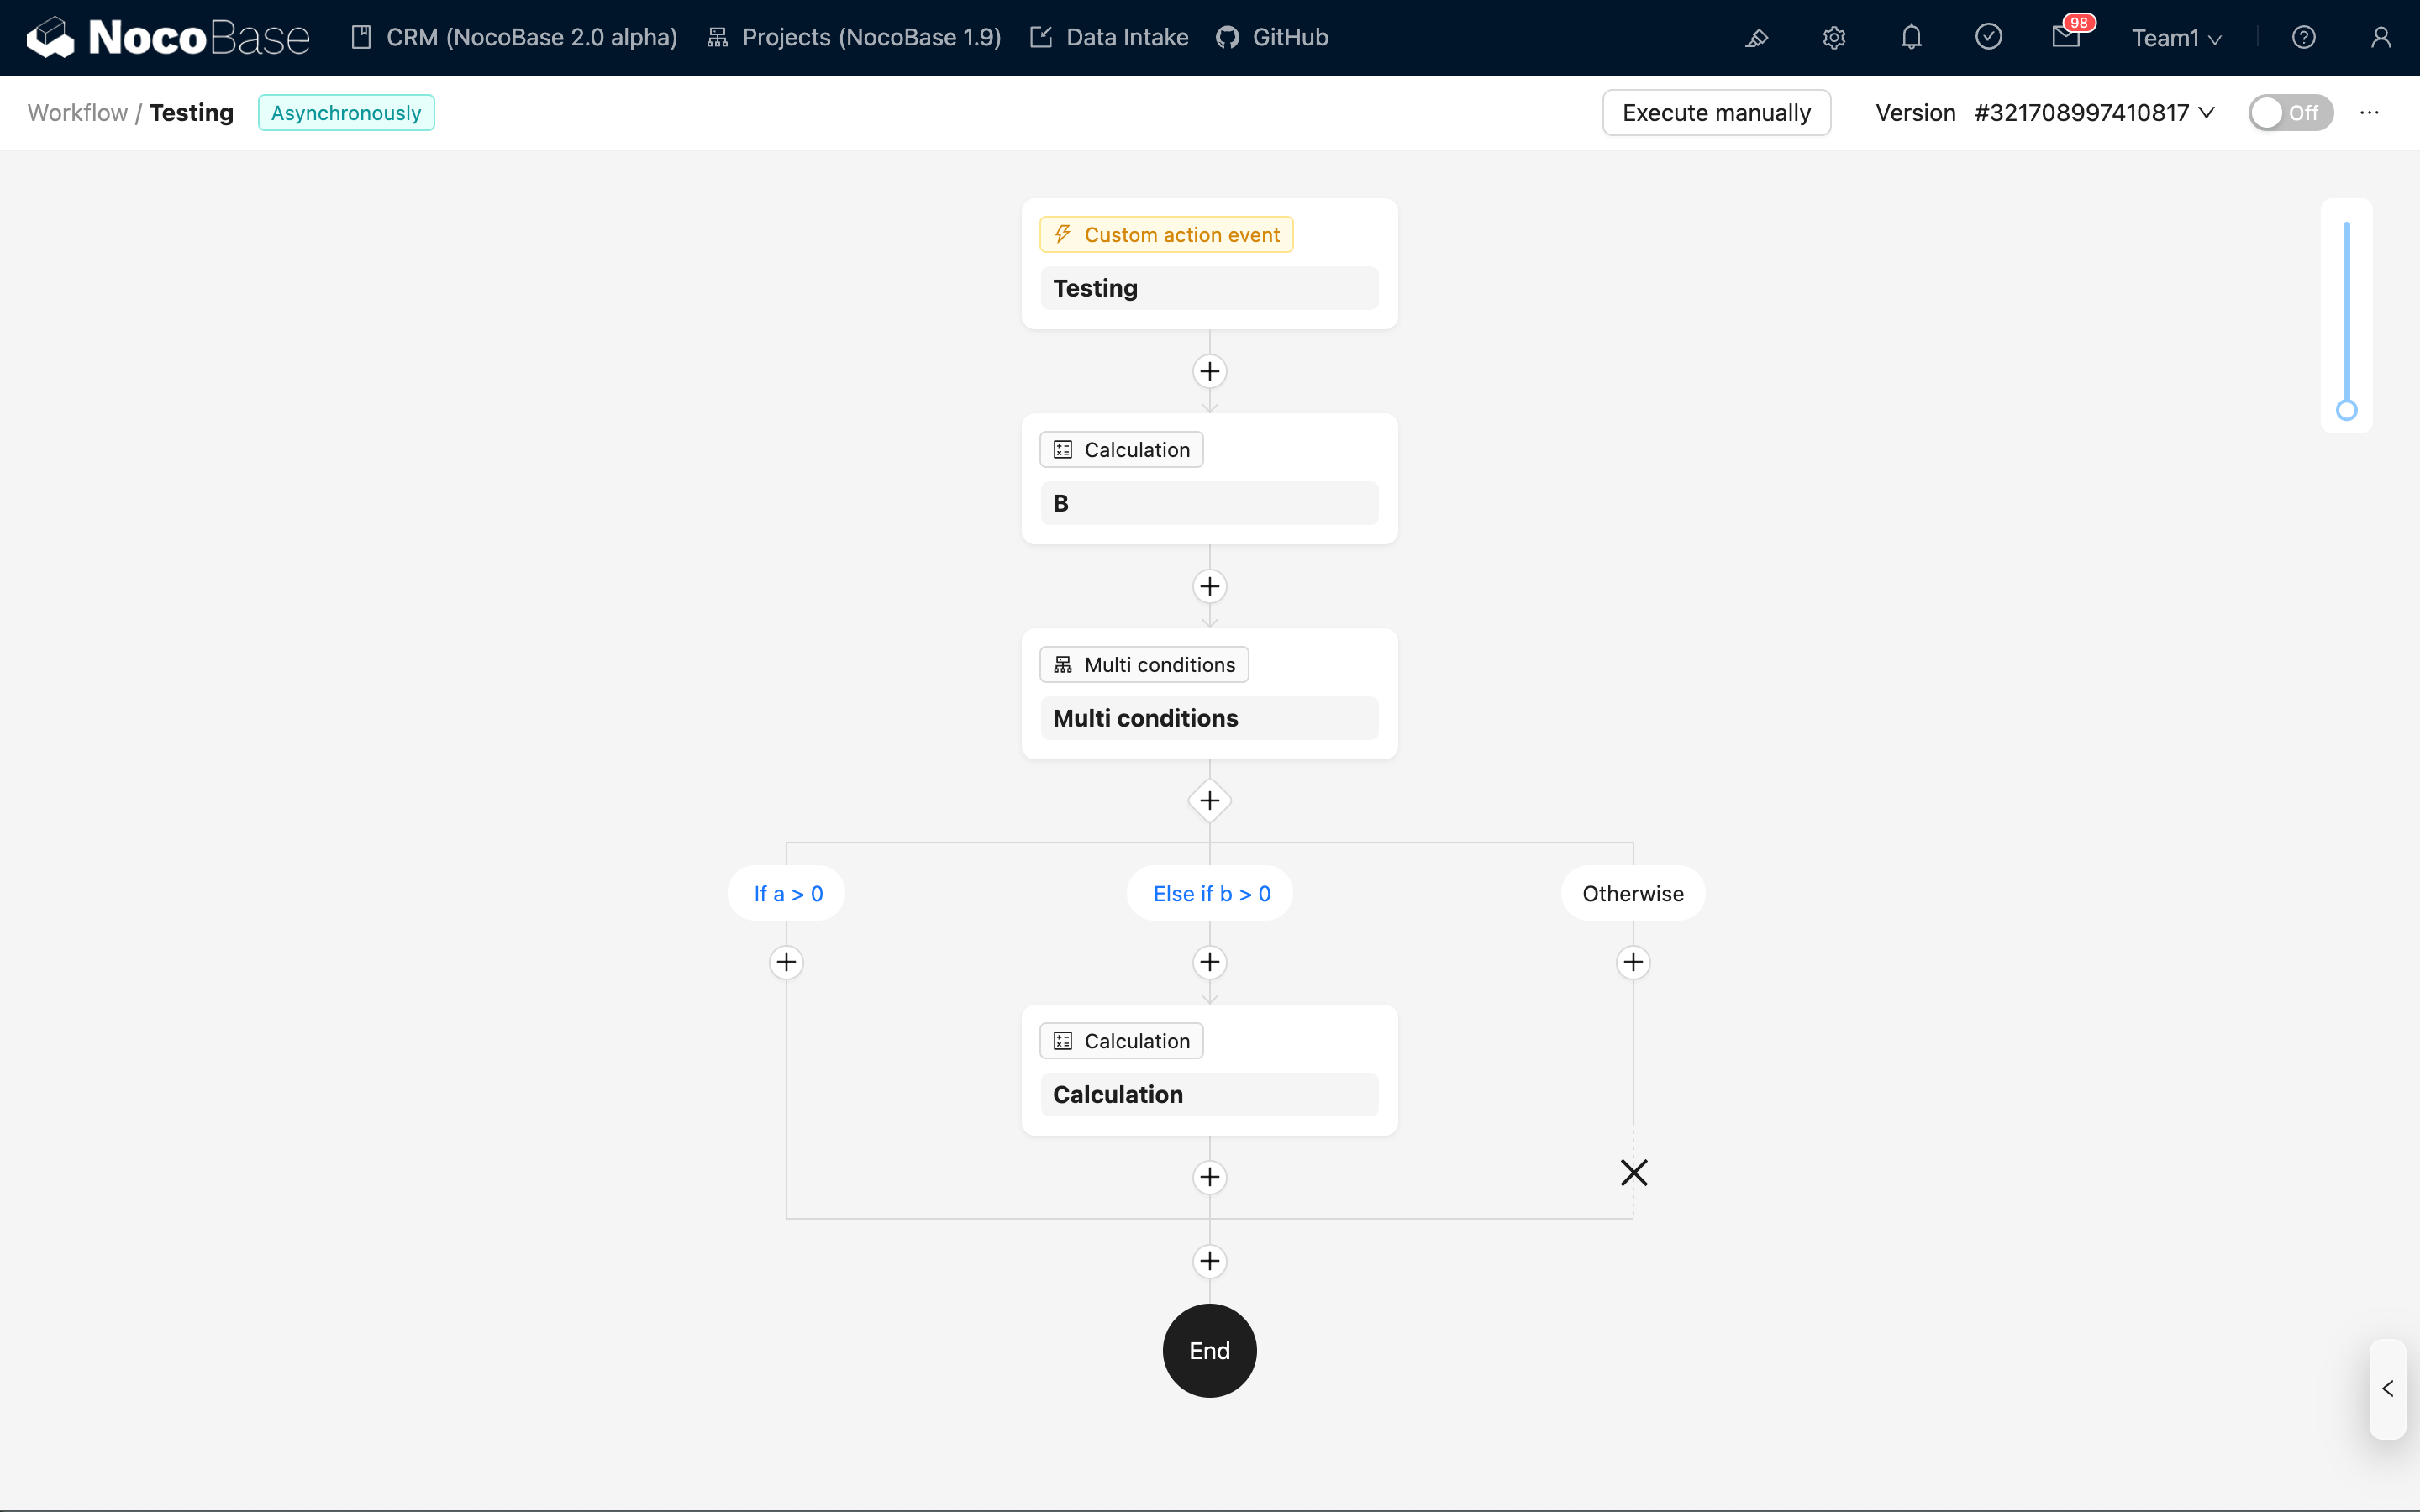The width and height of the screenshot is (2420, 1512).
Task: Click the diamond plus to add a branch
Action: (1210, 801)
